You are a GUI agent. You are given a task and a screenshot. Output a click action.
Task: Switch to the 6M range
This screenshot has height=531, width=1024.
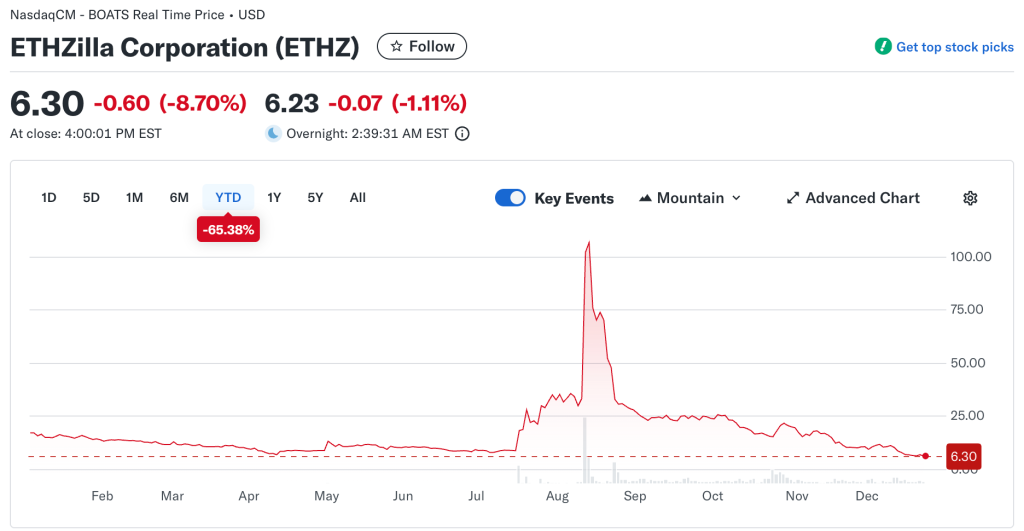[x=179, y=198]
